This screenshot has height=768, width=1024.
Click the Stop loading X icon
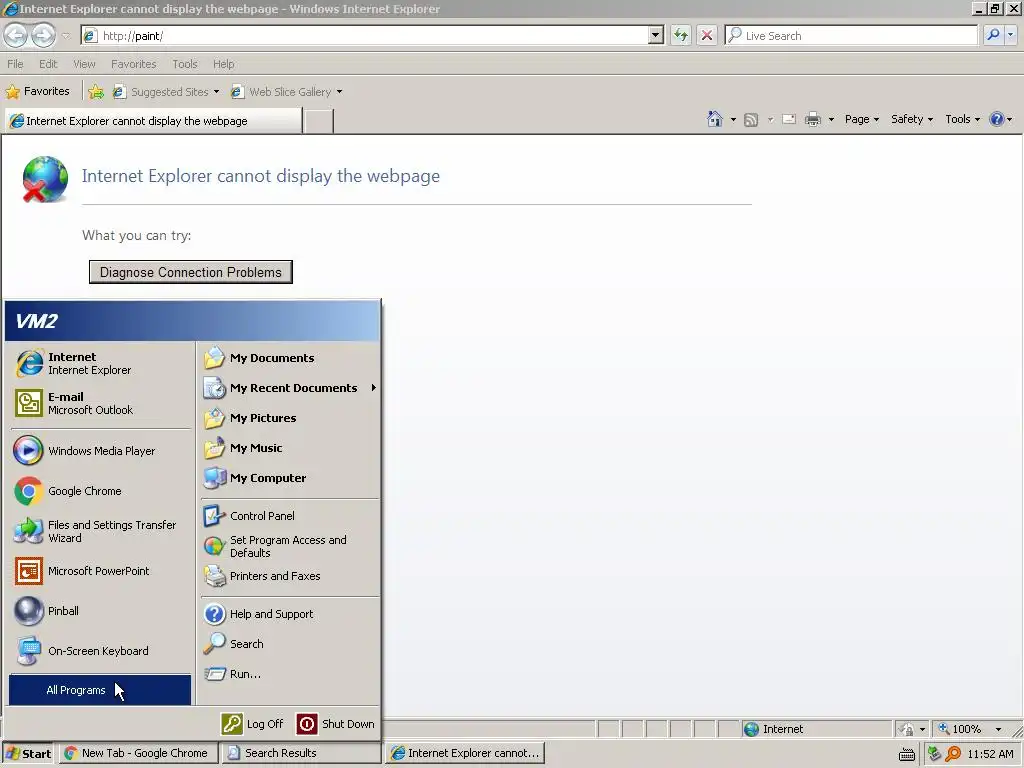707,35
